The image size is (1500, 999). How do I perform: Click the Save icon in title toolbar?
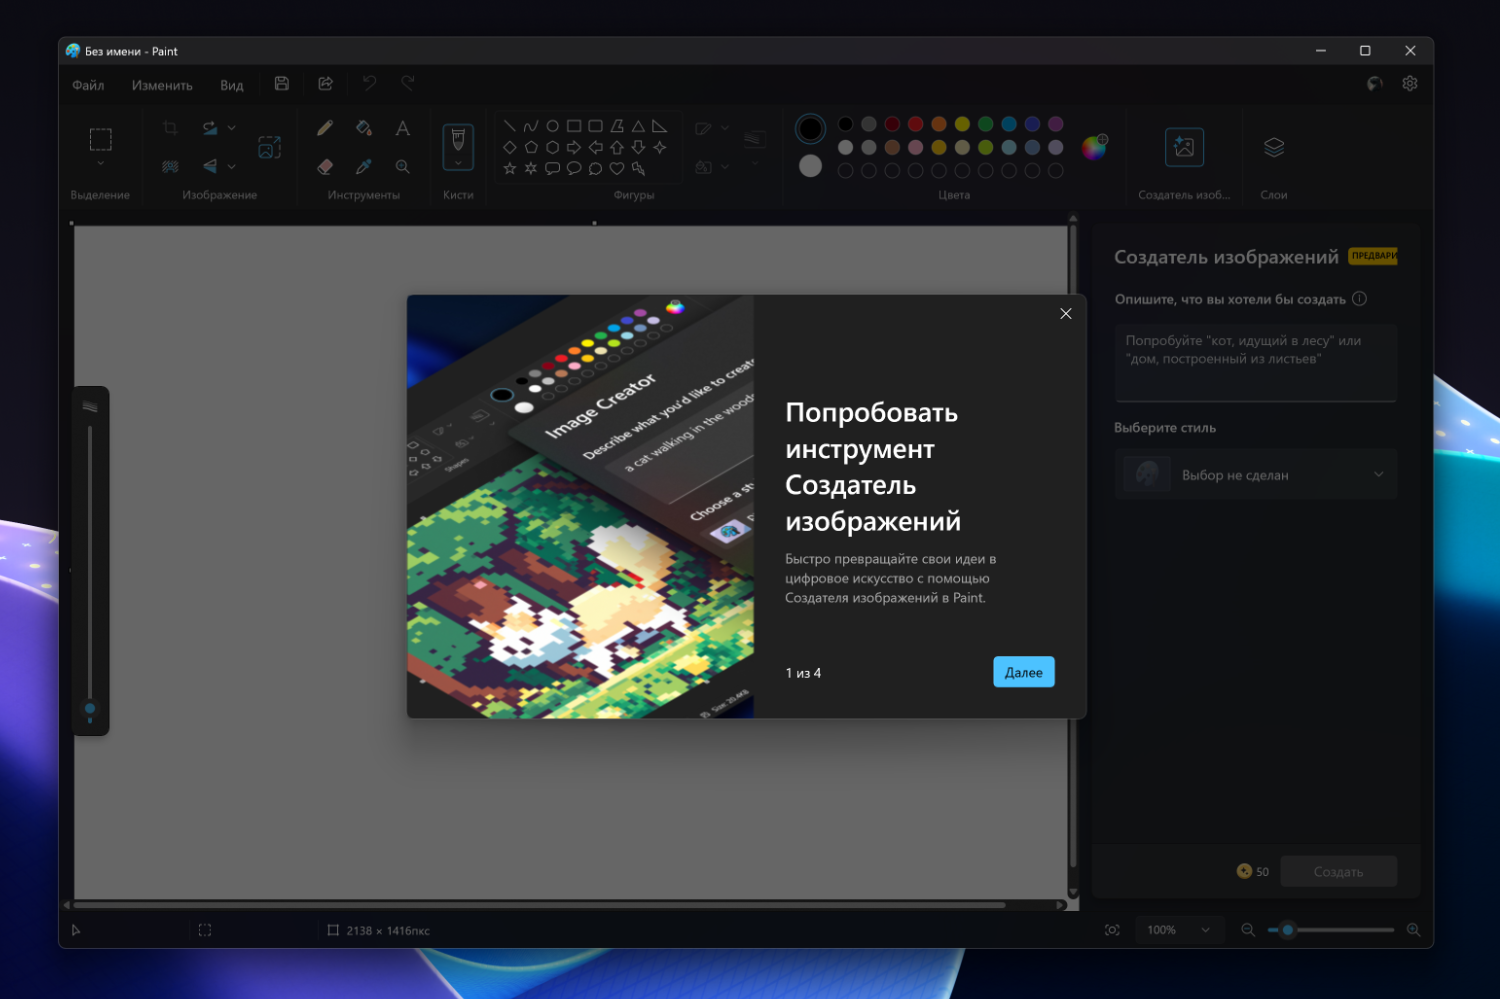click(282, 84)
